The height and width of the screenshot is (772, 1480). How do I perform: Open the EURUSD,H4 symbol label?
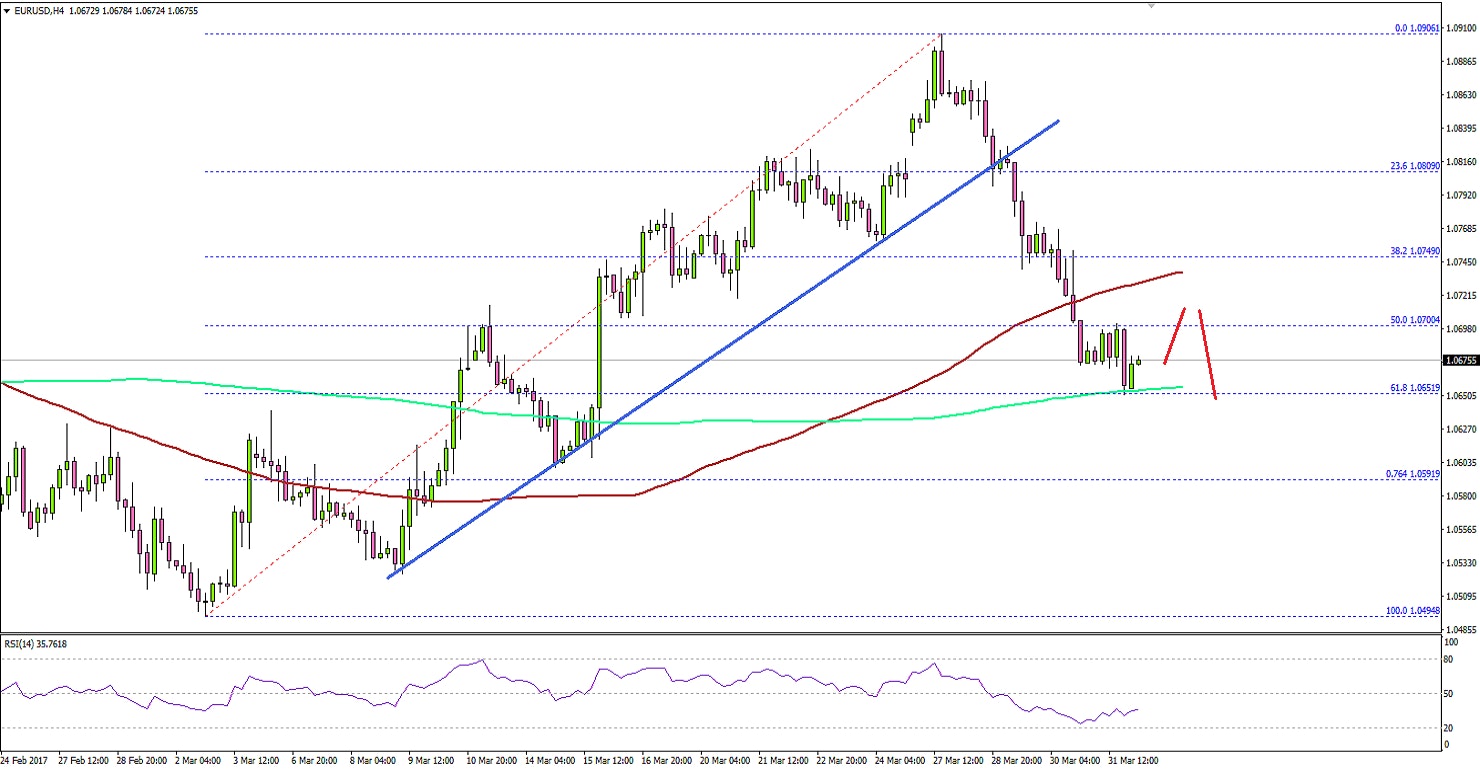coord(40,10)
